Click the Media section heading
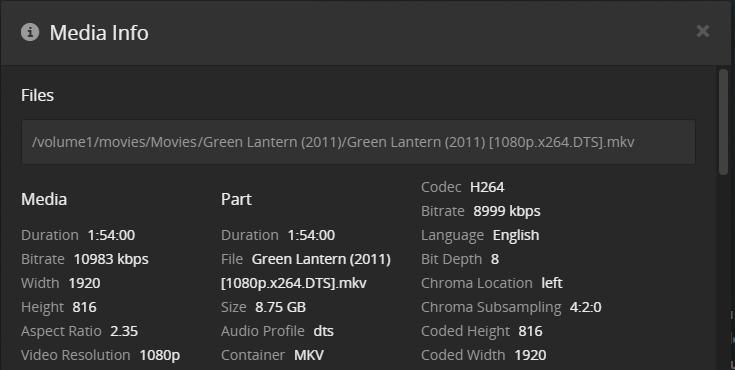This screenshot has height=370, width=735. coord(44,199)
